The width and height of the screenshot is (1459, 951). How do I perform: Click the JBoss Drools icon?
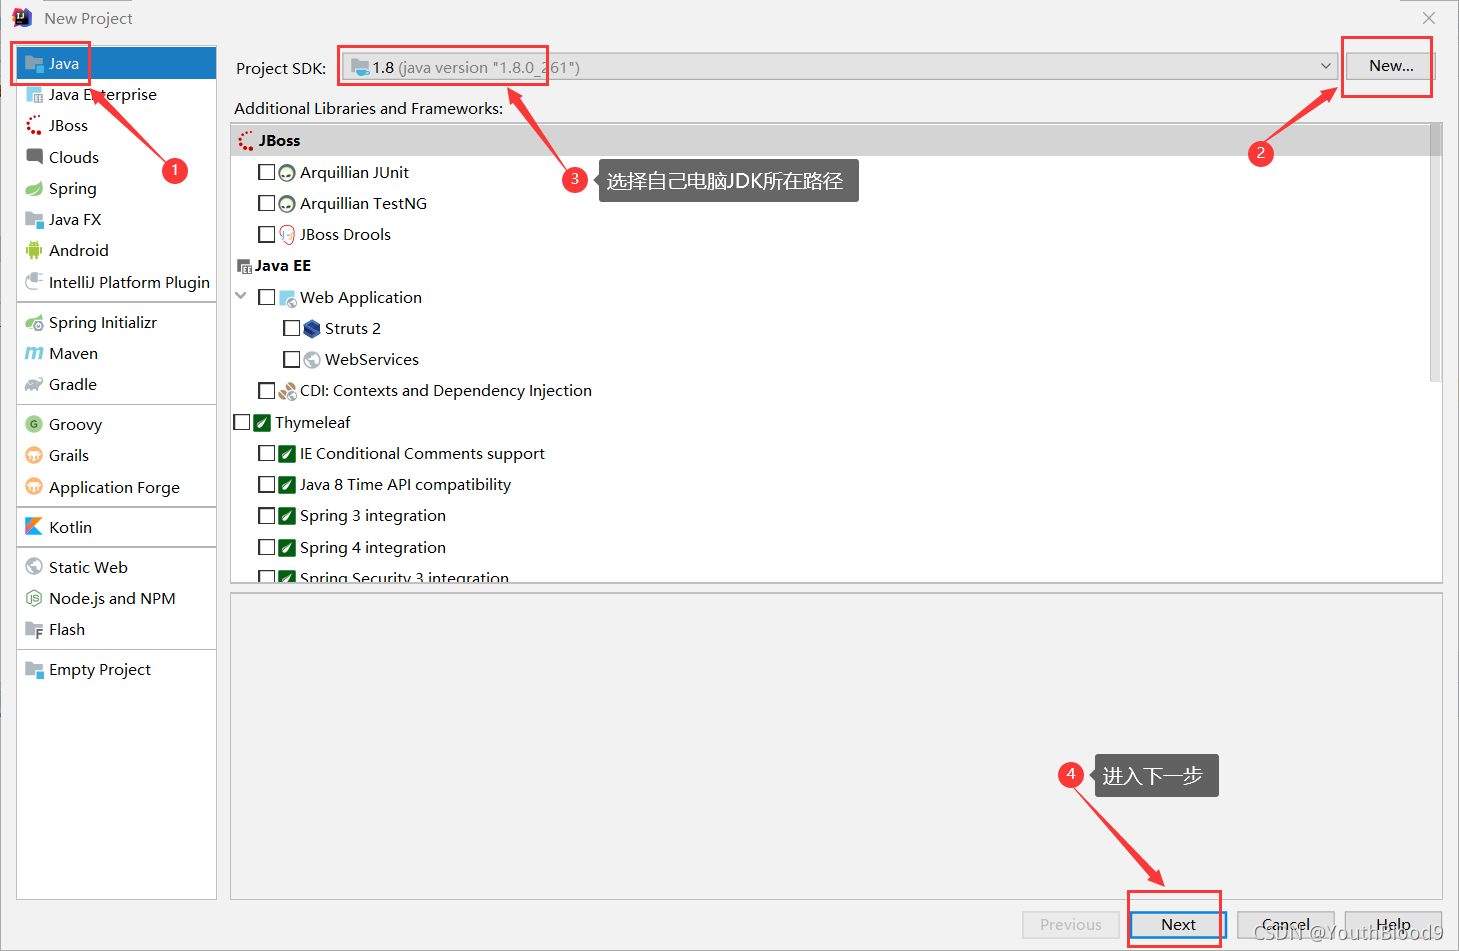click(x=287, y=235)
